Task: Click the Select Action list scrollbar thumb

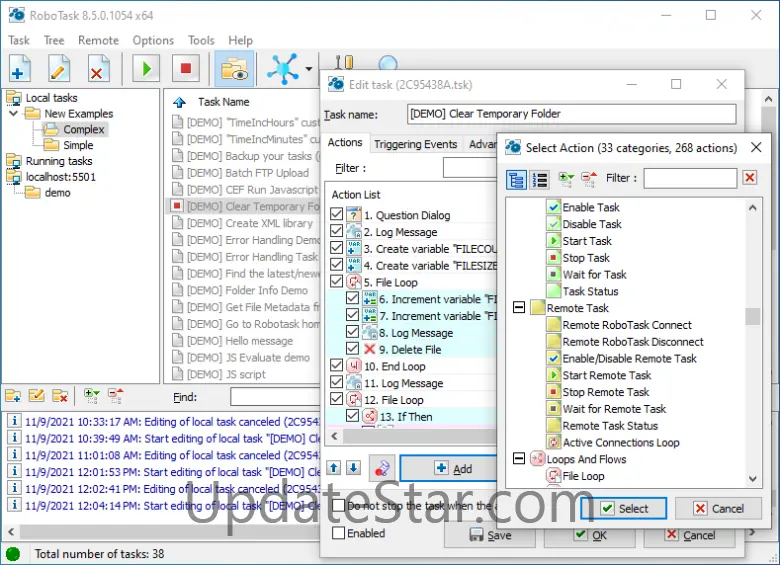Action: (x=753, y=316)
